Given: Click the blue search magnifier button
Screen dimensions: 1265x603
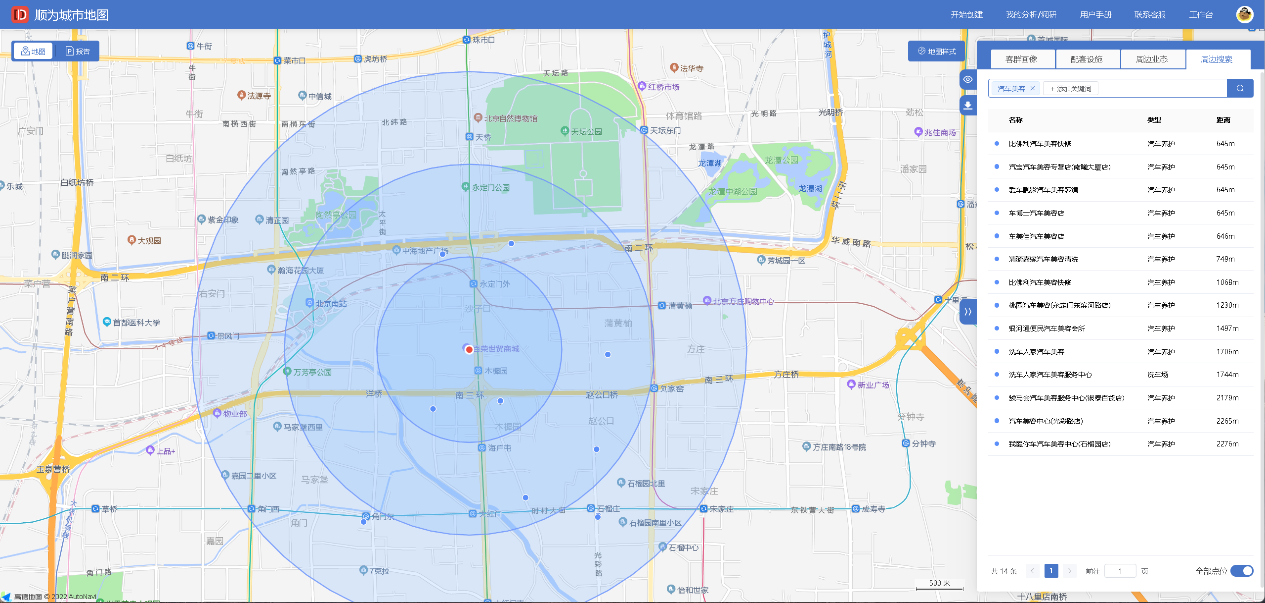Looking at the screenshot, I should click(x=1240, y=88).
